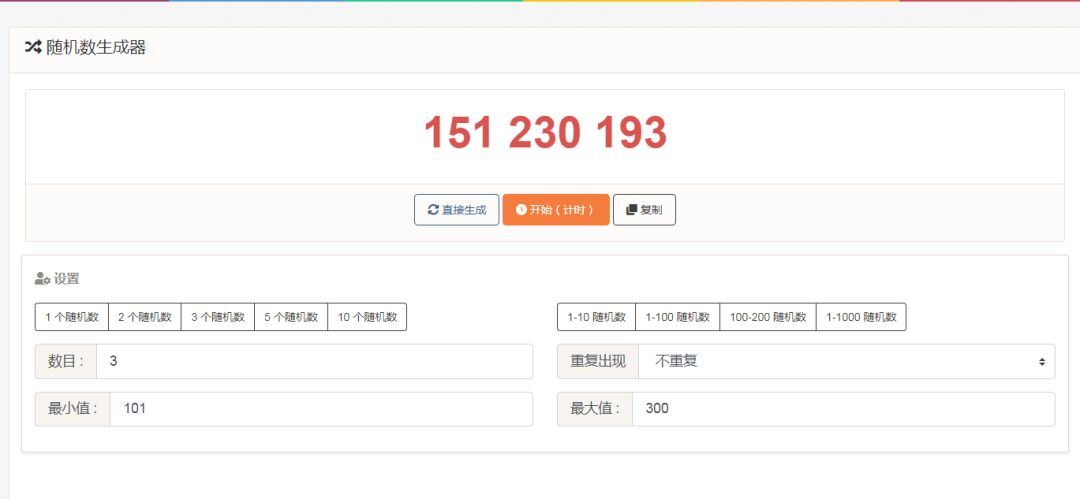Click the 随机数生成器 title text
1080x499 pixels.
pyautogui.click(x=96, y=48)
